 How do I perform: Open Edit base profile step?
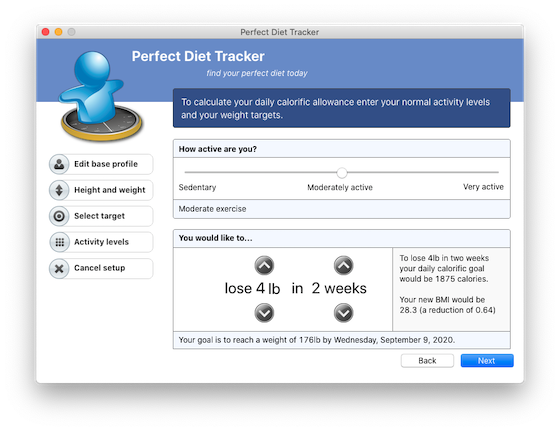point(101,164)
